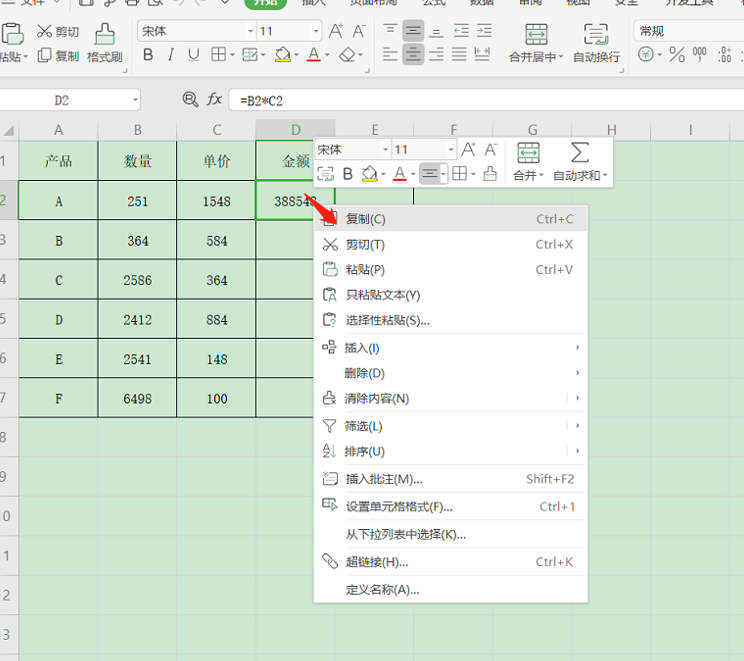Screen dimensions: 744x661
Task: Toggle Bold in the mini toolbar
Action: 347,174
